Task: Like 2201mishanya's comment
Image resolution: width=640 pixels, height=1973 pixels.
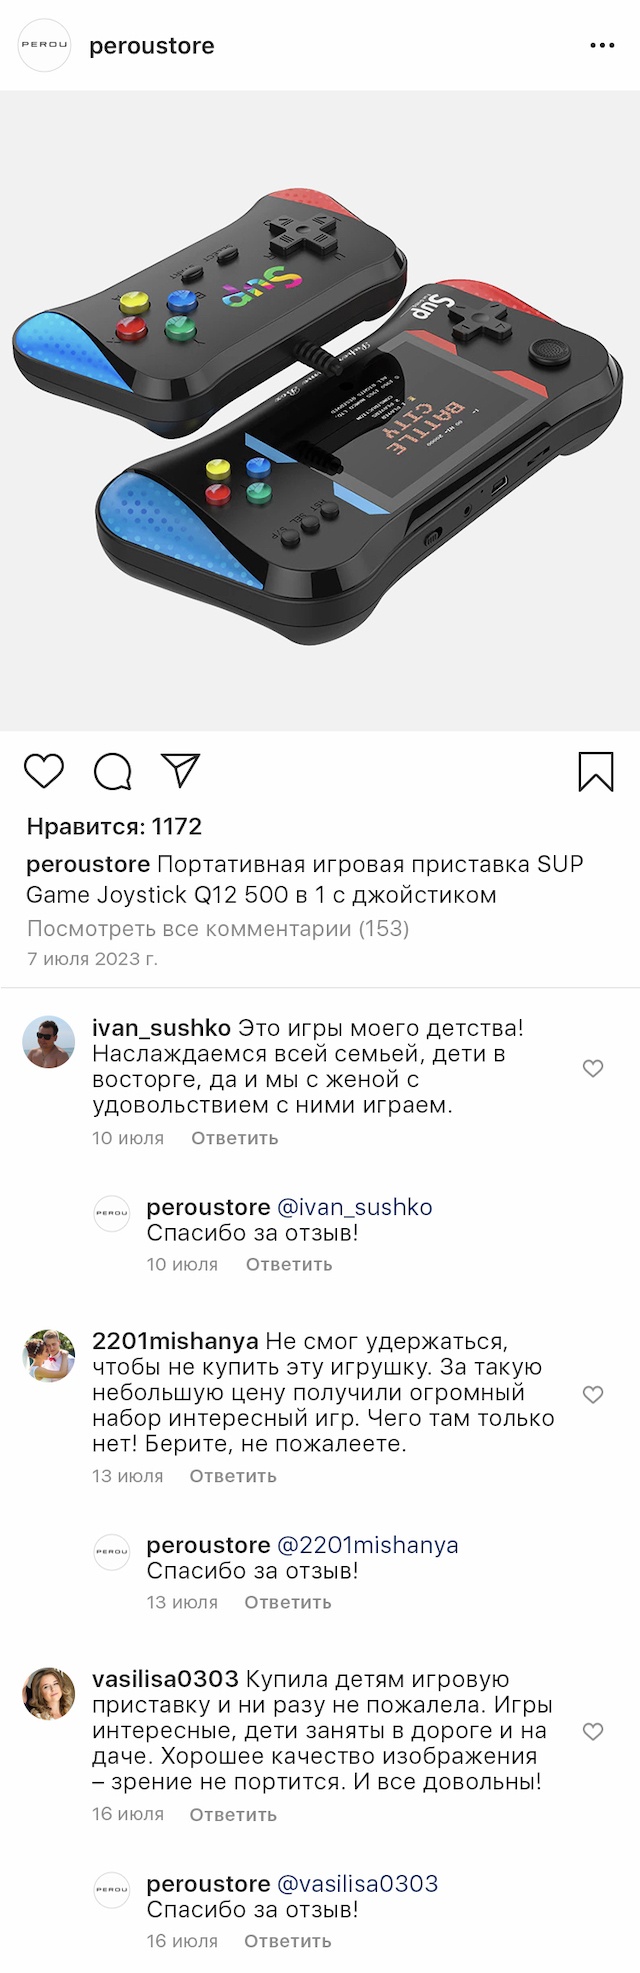Action: coord(593,1394)
